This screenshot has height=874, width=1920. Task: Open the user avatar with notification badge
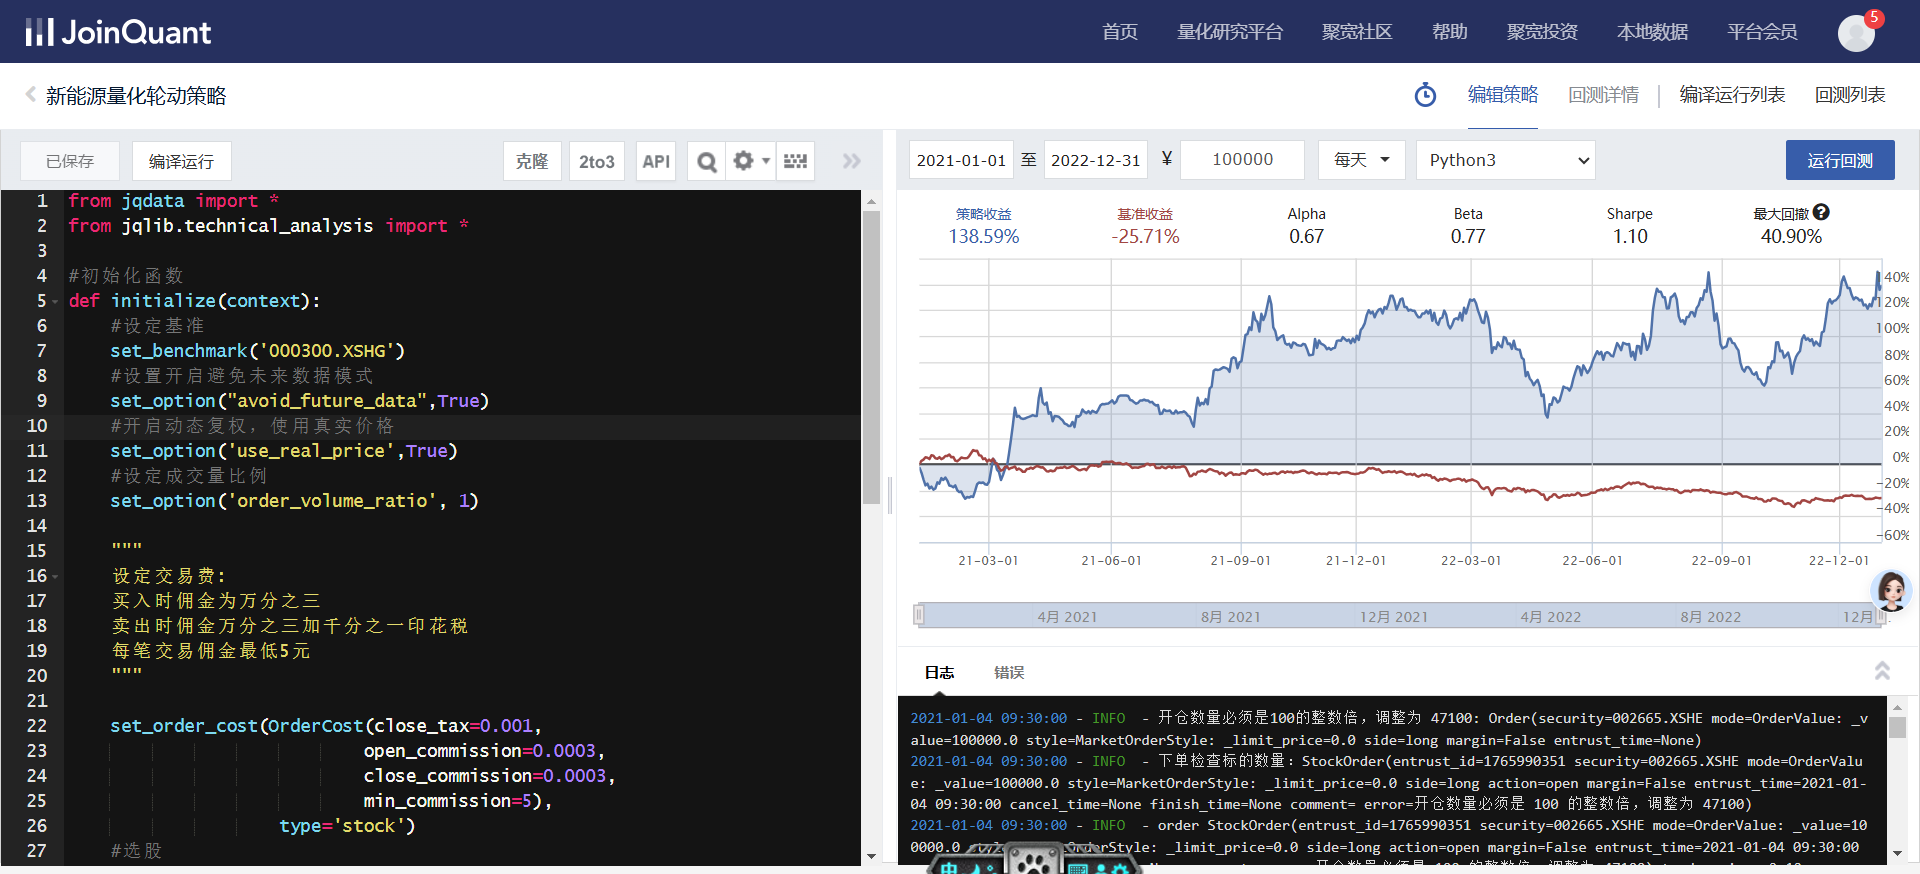pyautogui.click(x=1857, y=32)
